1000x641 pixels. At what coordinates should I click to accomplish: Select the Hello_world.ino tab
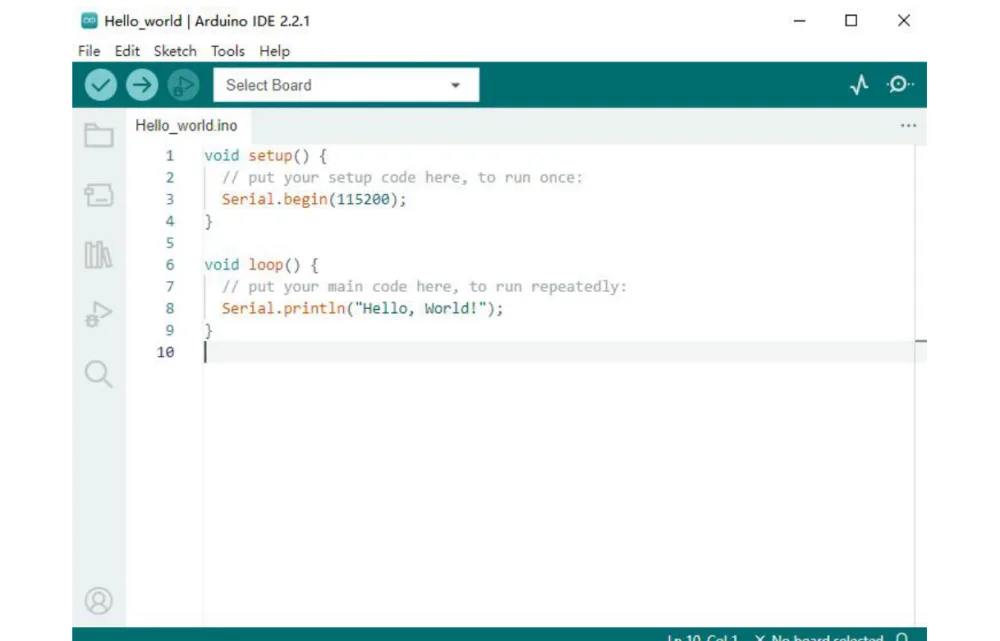[186, 126]
